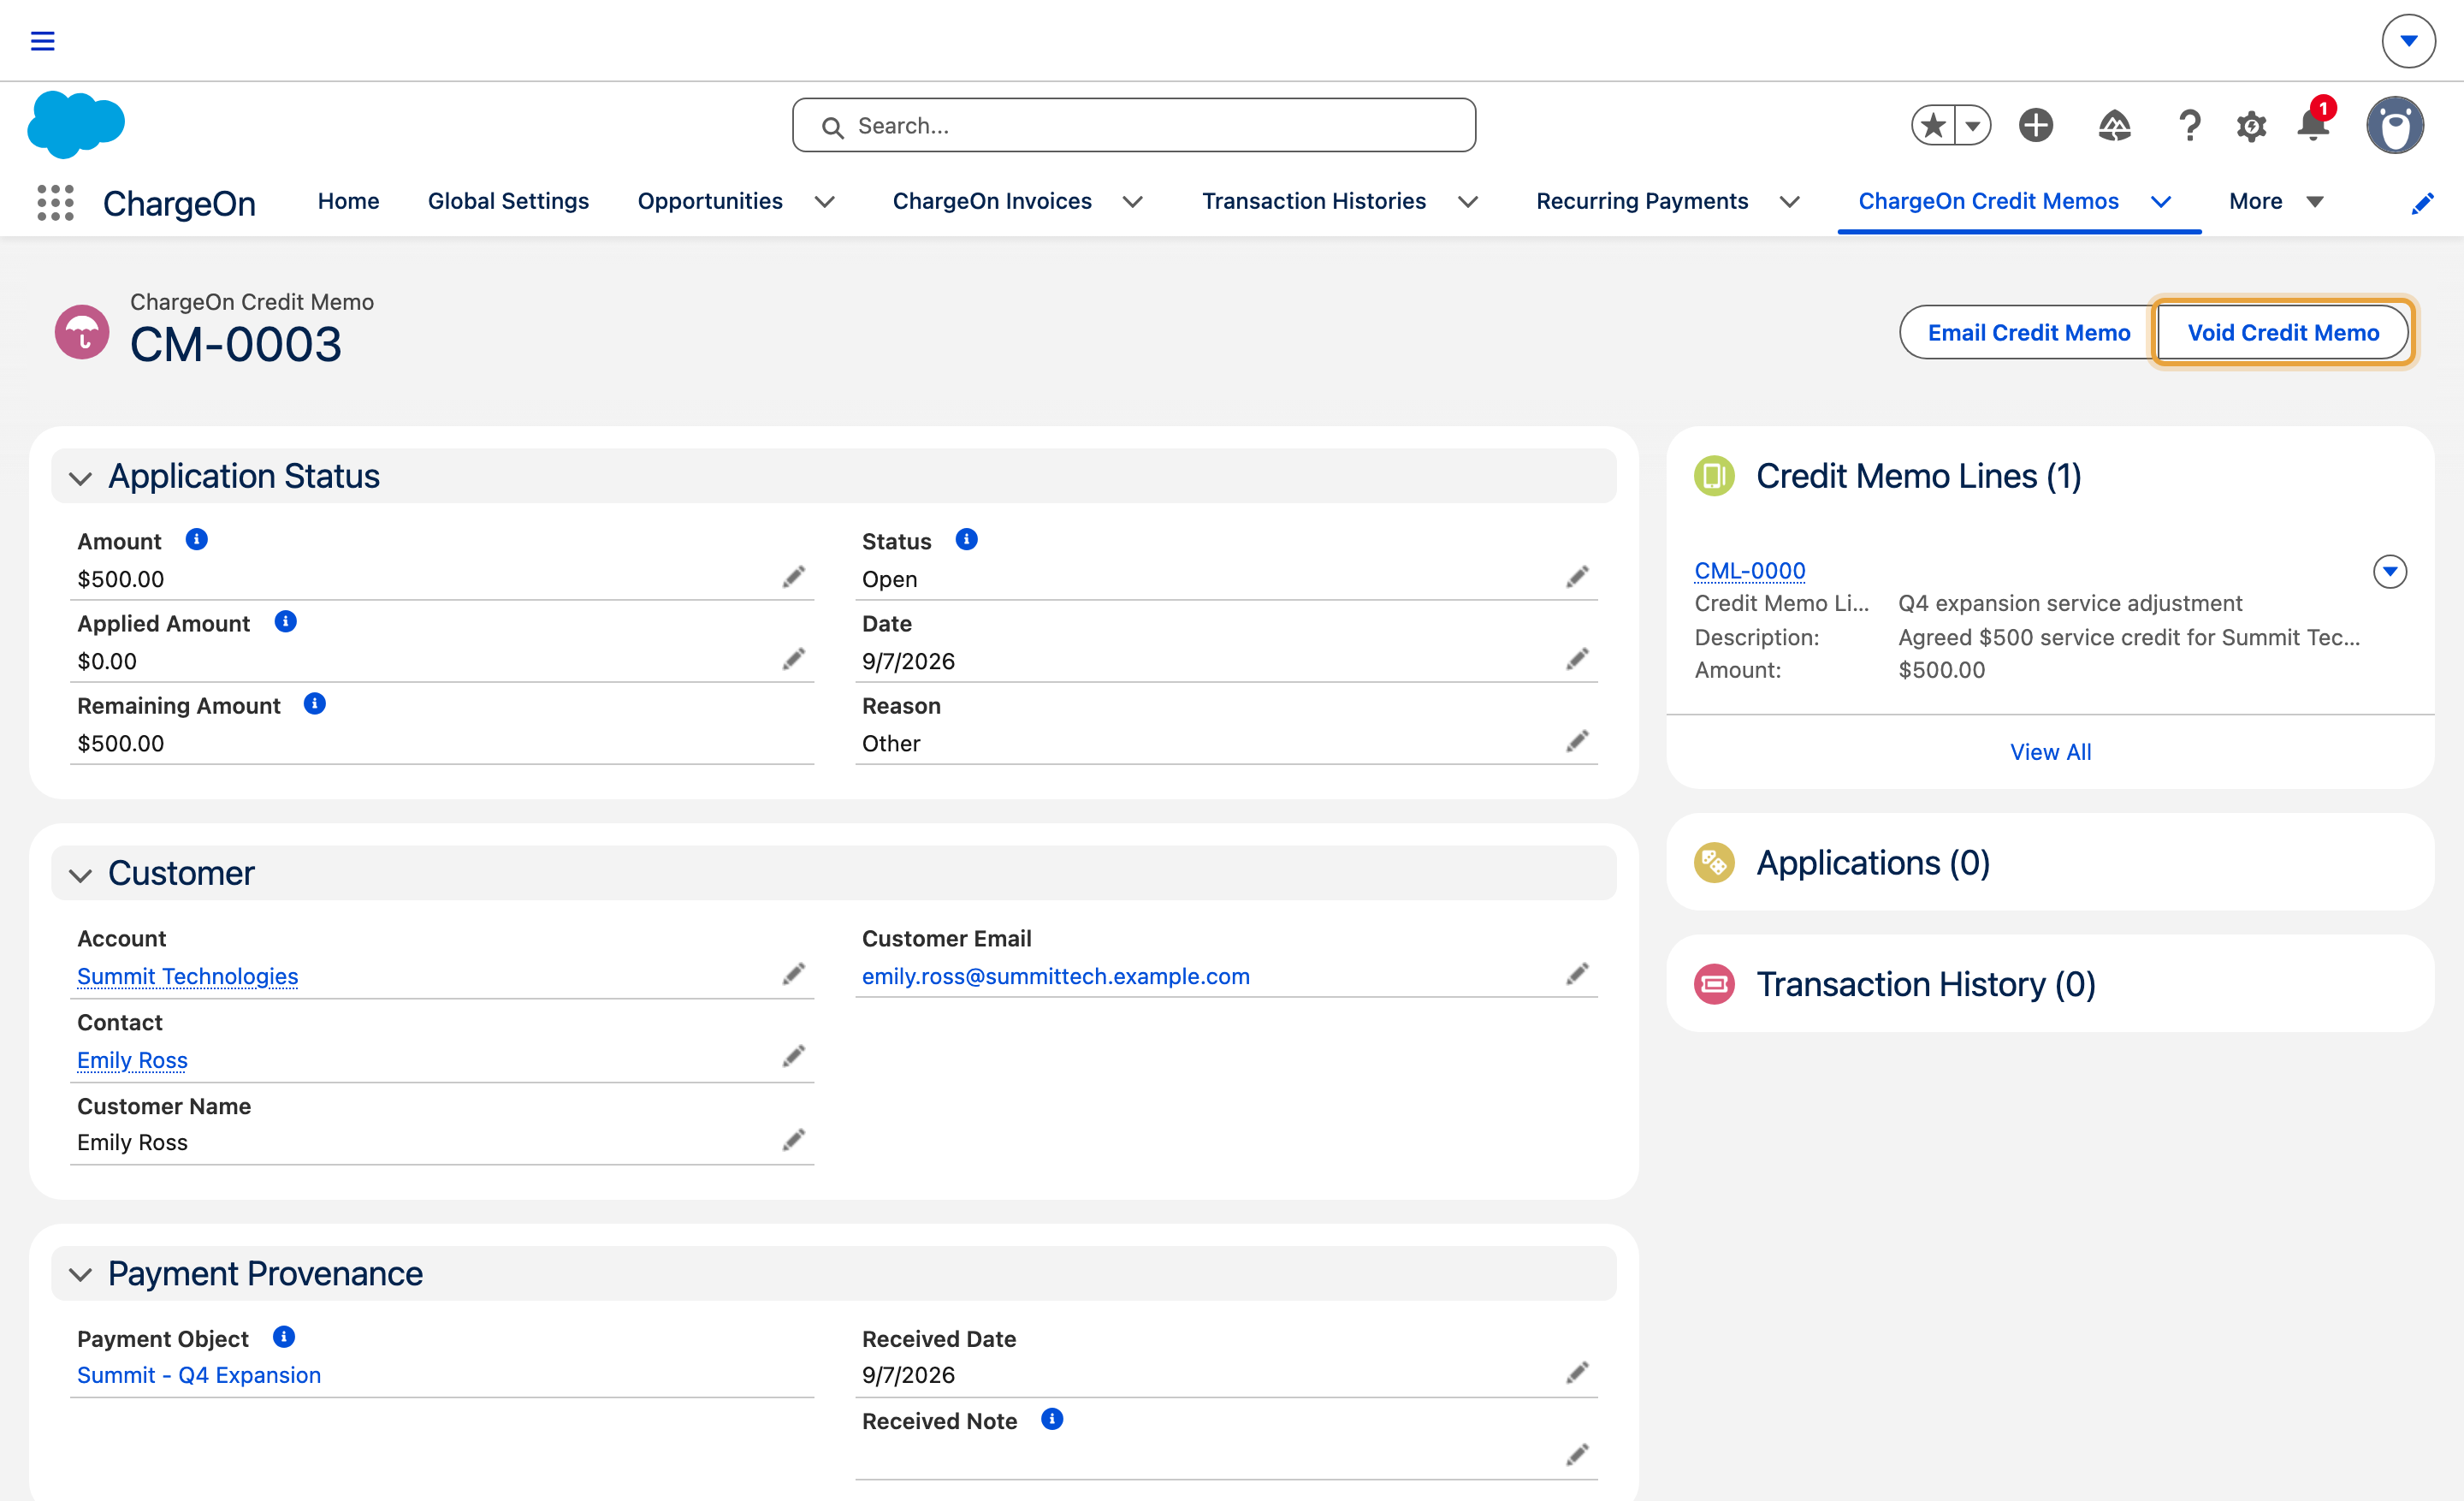Image resolution: width=2464 pixels, height=1501 pixels.
Task: Open the hamburger menu at top left
Action: click(x=42, y=41)
